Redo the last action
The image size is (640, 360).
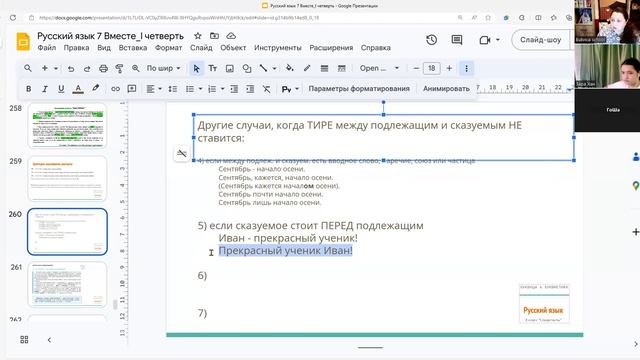(x=87, y=69)
